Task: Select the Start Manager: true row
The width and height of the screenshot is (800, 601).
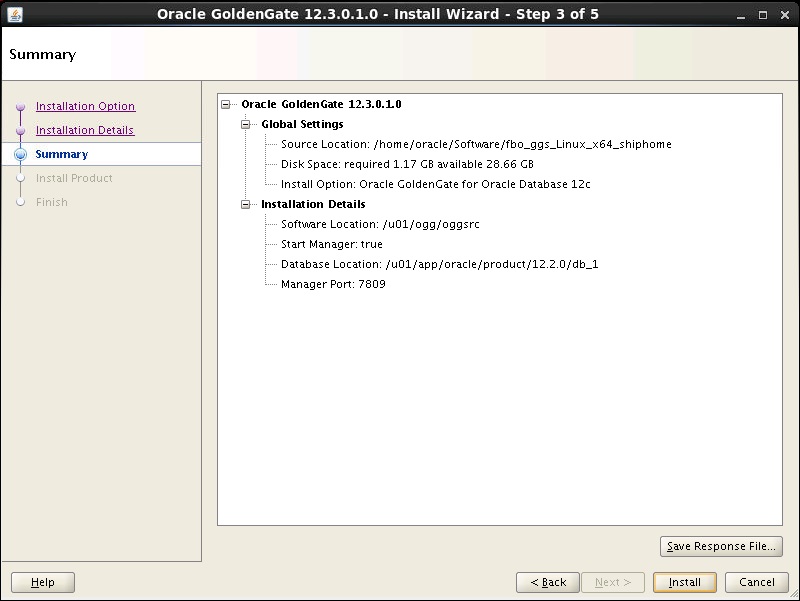Action: pyautogui.click(x=332, y=244)
